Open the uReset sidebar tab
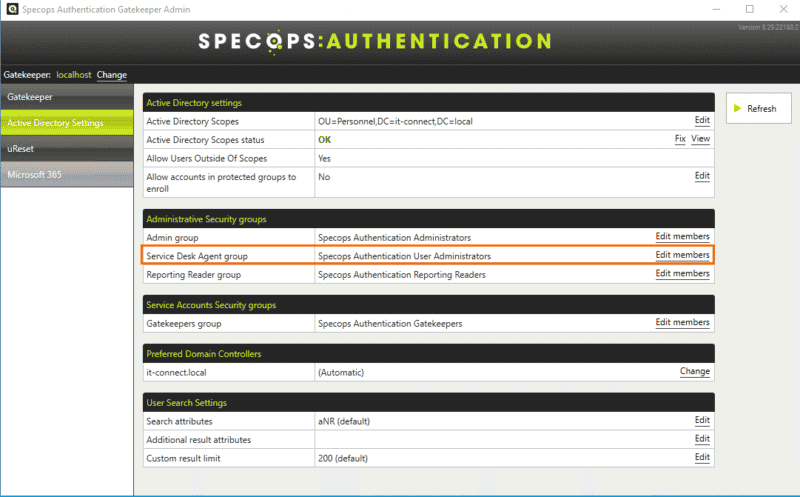This screenshot has width=800, height=497. (x=67, y=149)
